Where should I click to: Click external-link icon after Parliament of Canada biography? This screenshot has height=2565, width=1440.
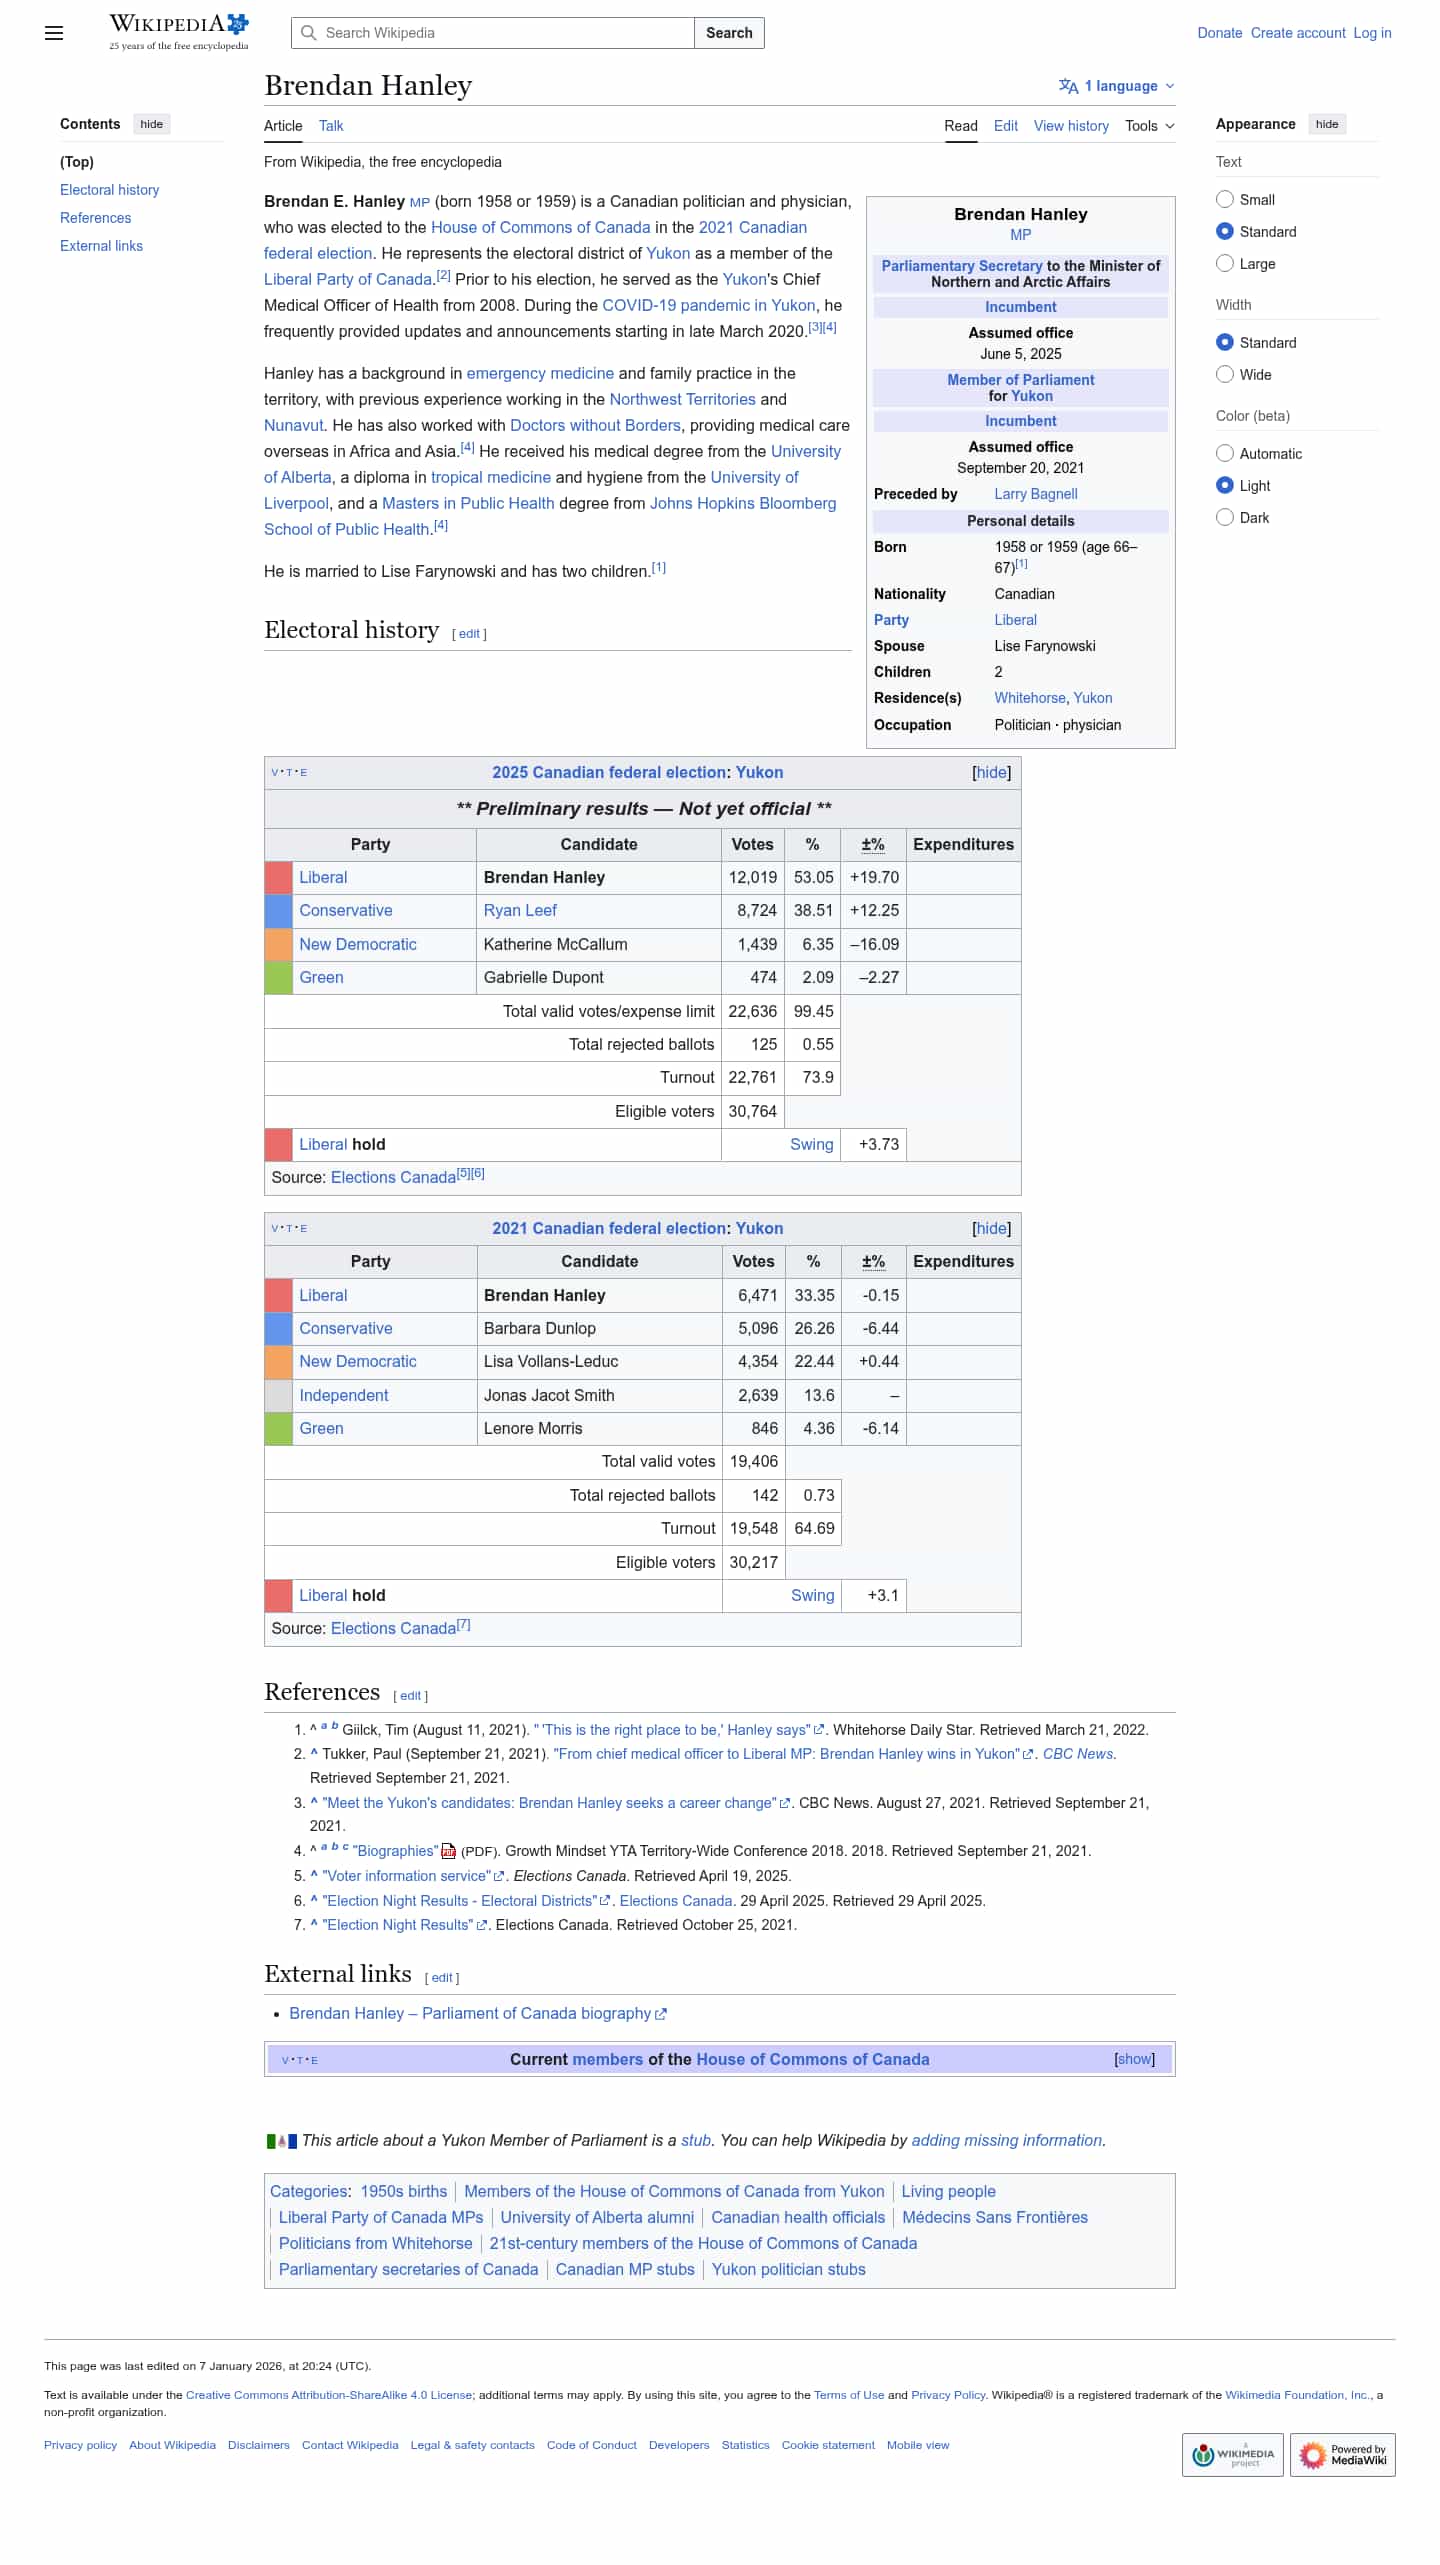coord(661,2014)
